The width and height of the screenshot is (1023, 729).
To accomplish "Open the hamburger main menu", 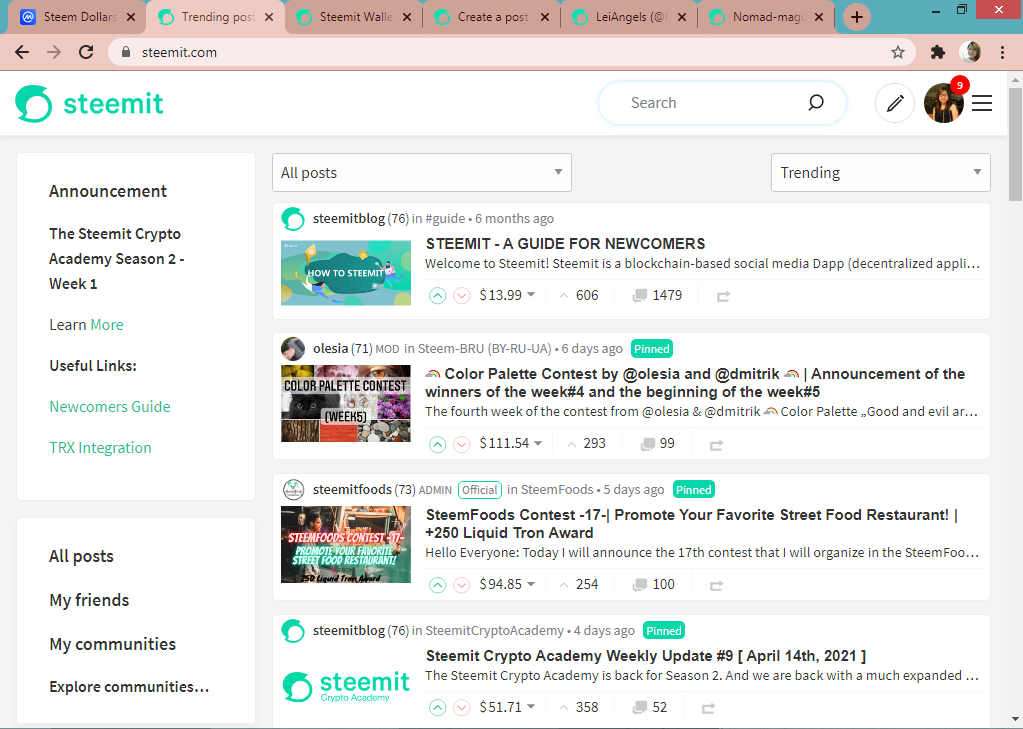I will [x=982, y=103].
